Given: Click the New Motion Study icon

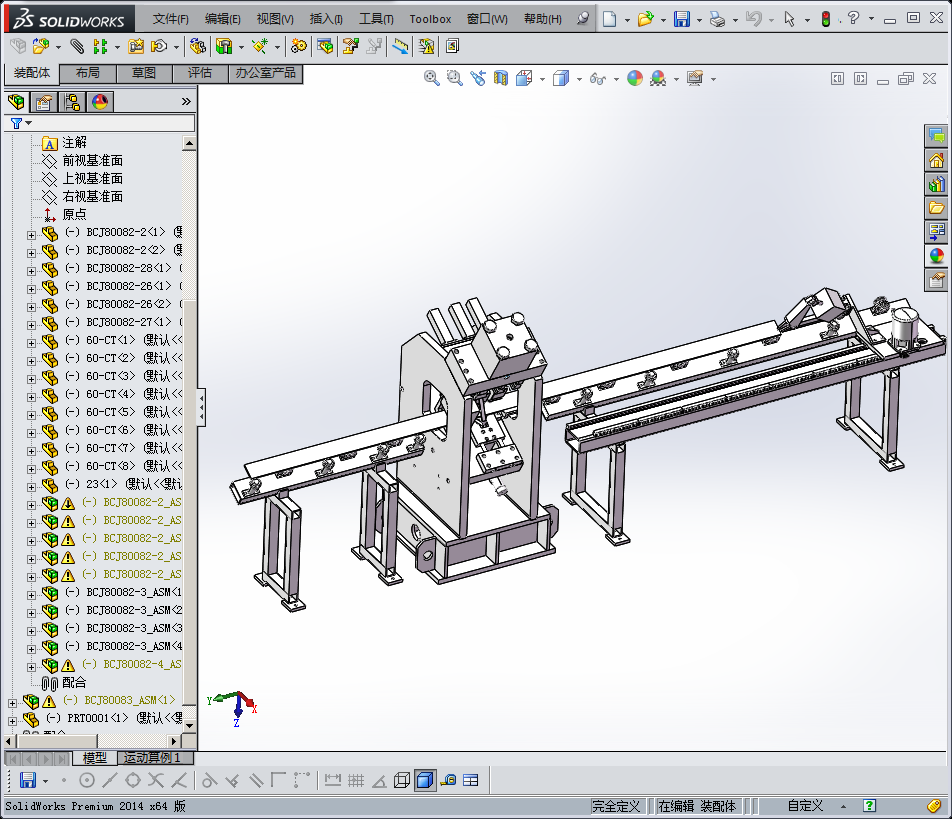Looking at the screenshot, I should 298,46.
